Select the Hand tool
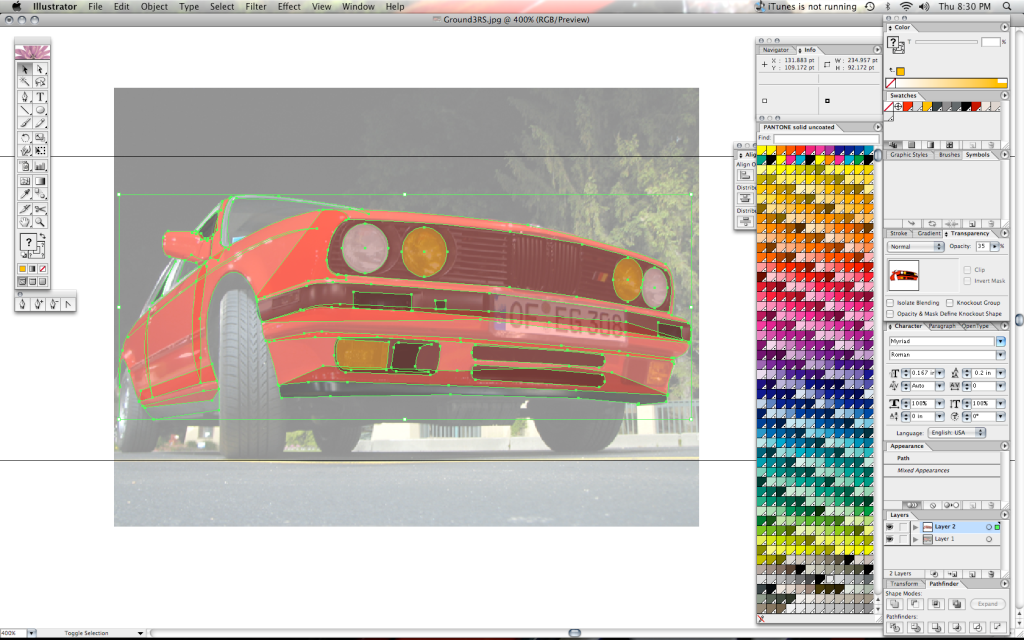The width and height of the screenshot is (1024, 640). pos(26,222)
